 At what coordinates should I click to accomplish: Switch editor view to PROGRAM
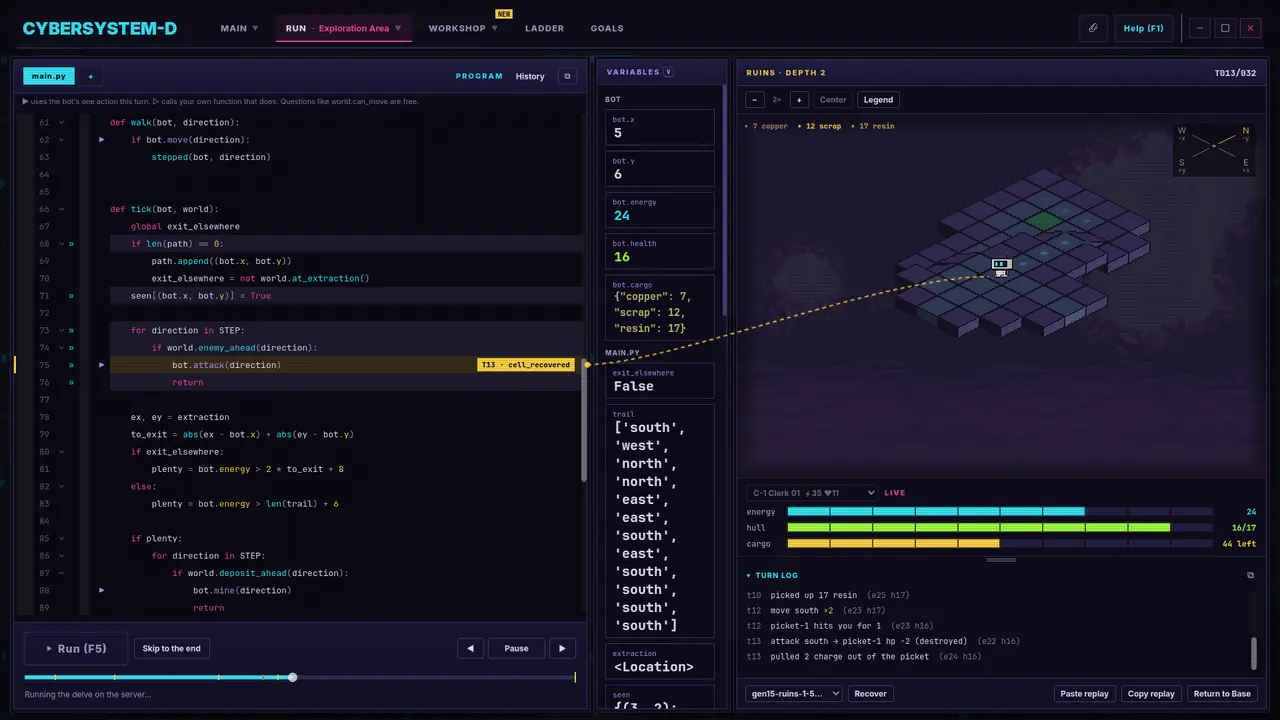[479, 76]
